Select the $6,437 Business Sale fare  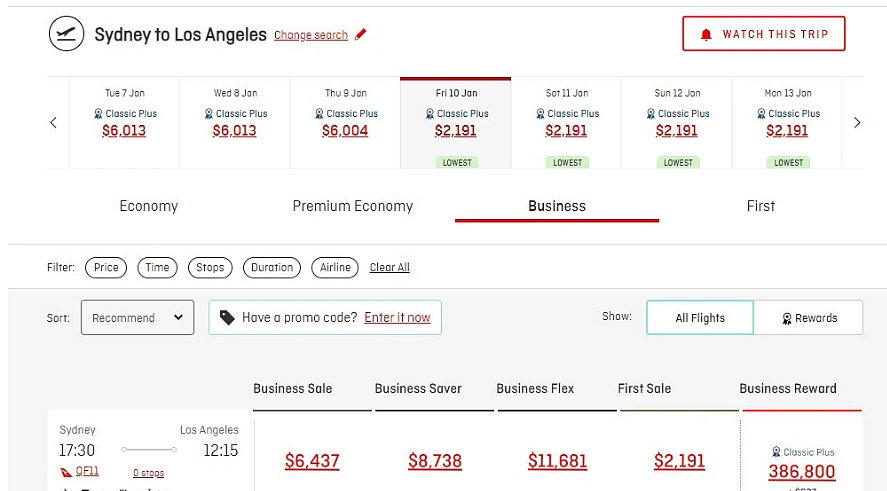tap(312, 461)
